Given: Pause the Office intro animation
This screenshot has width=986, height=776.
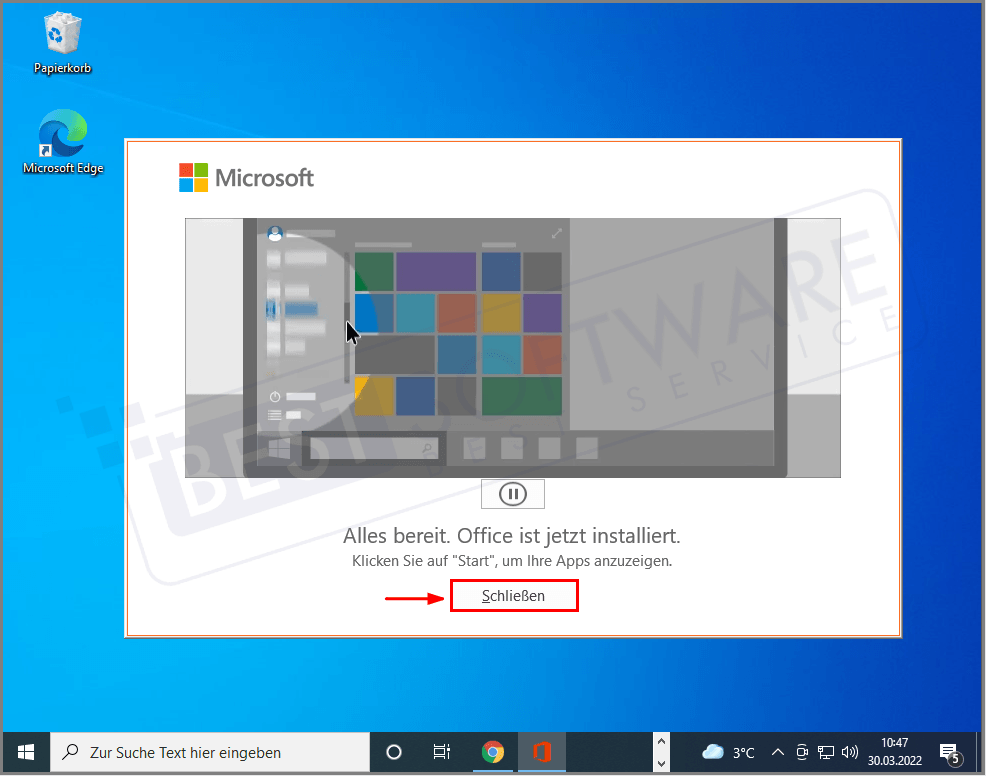Looking at the screenshot, I should (x=512, y=494).
